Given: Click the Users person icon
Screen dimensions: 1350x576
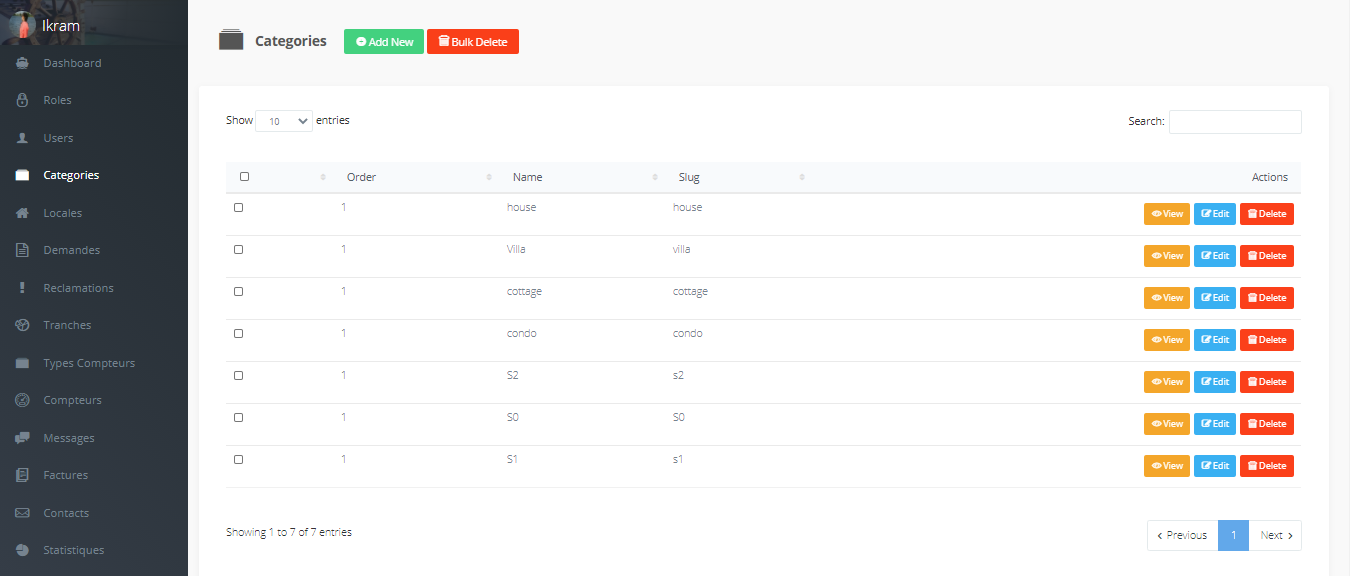Looking at the screenshot, I should (x=22, y=138).
